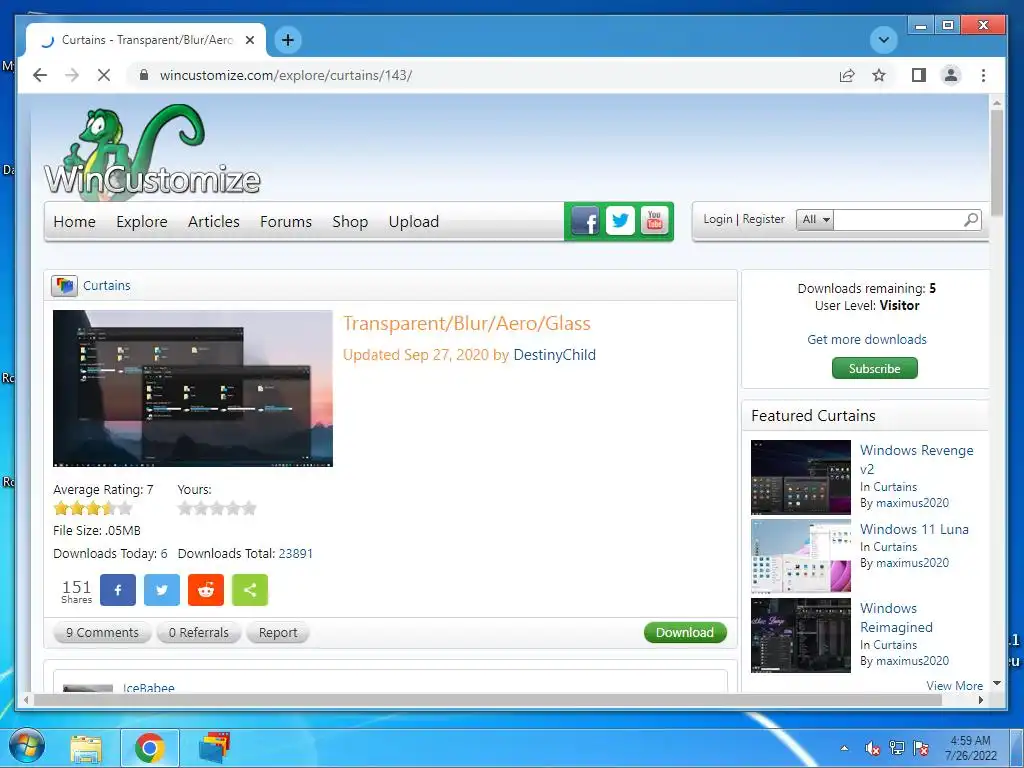
Task: Click the muted volume tray icon
Action: point(872,749)
